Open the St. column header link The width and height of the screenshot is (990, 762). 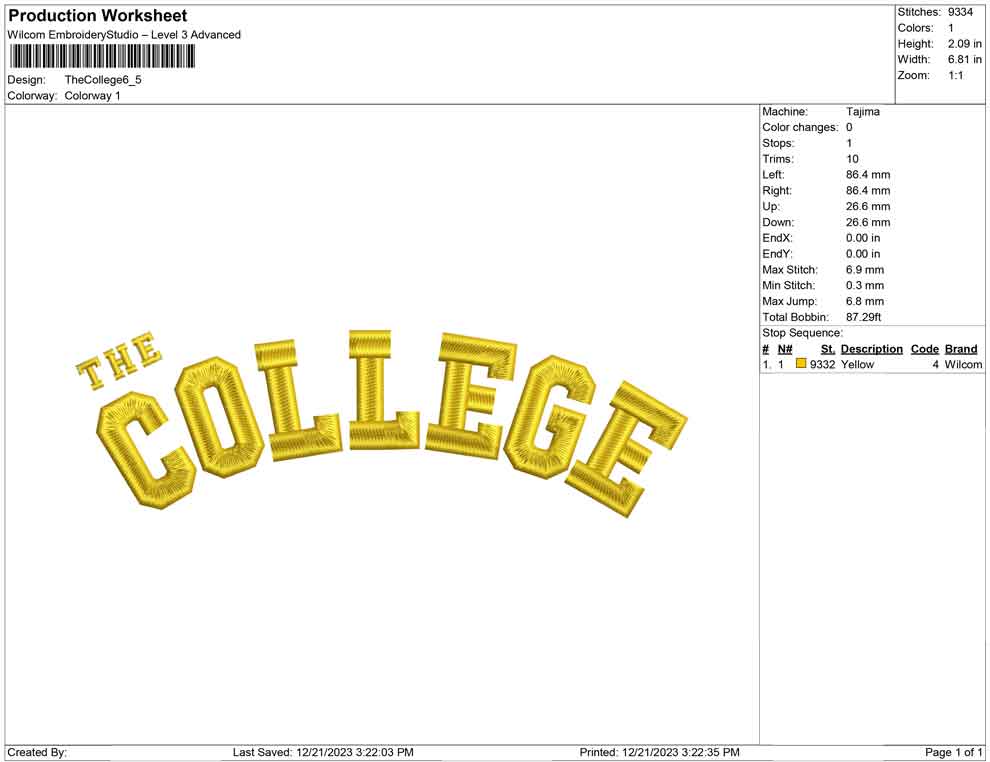[827, 348]
